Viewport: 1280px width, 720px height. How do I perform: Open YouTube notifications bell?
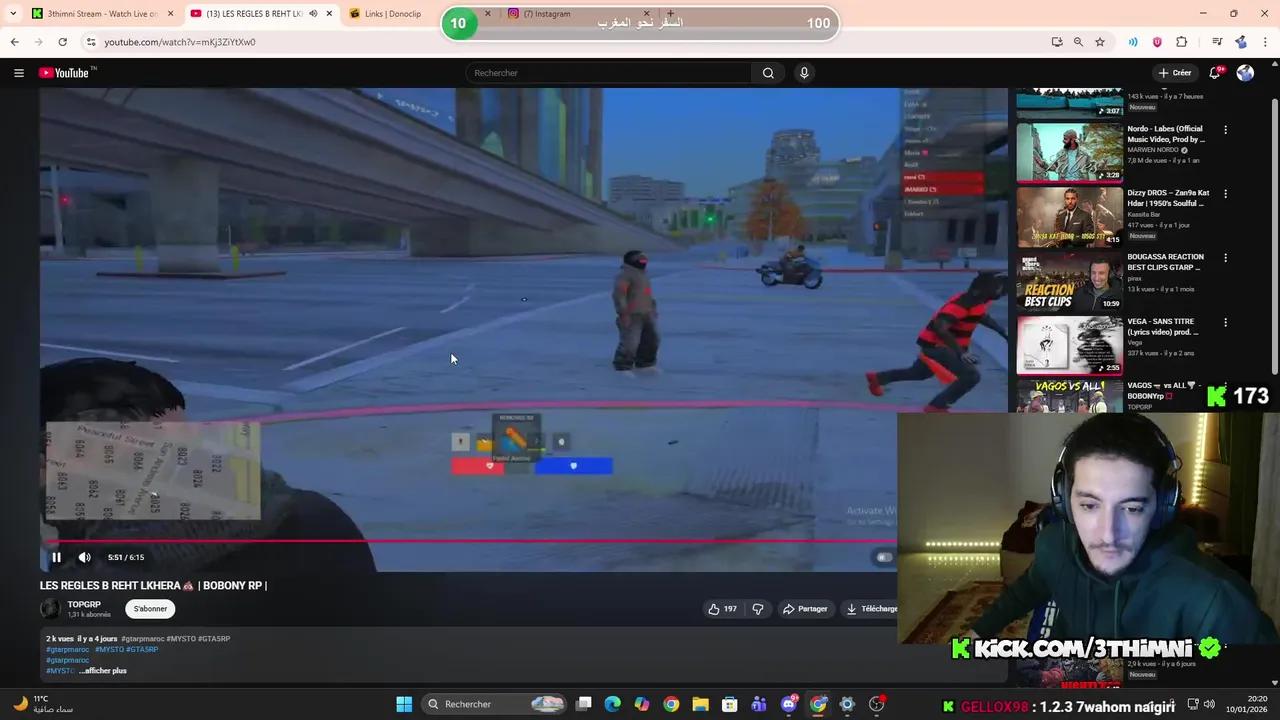coord(1215,72)
